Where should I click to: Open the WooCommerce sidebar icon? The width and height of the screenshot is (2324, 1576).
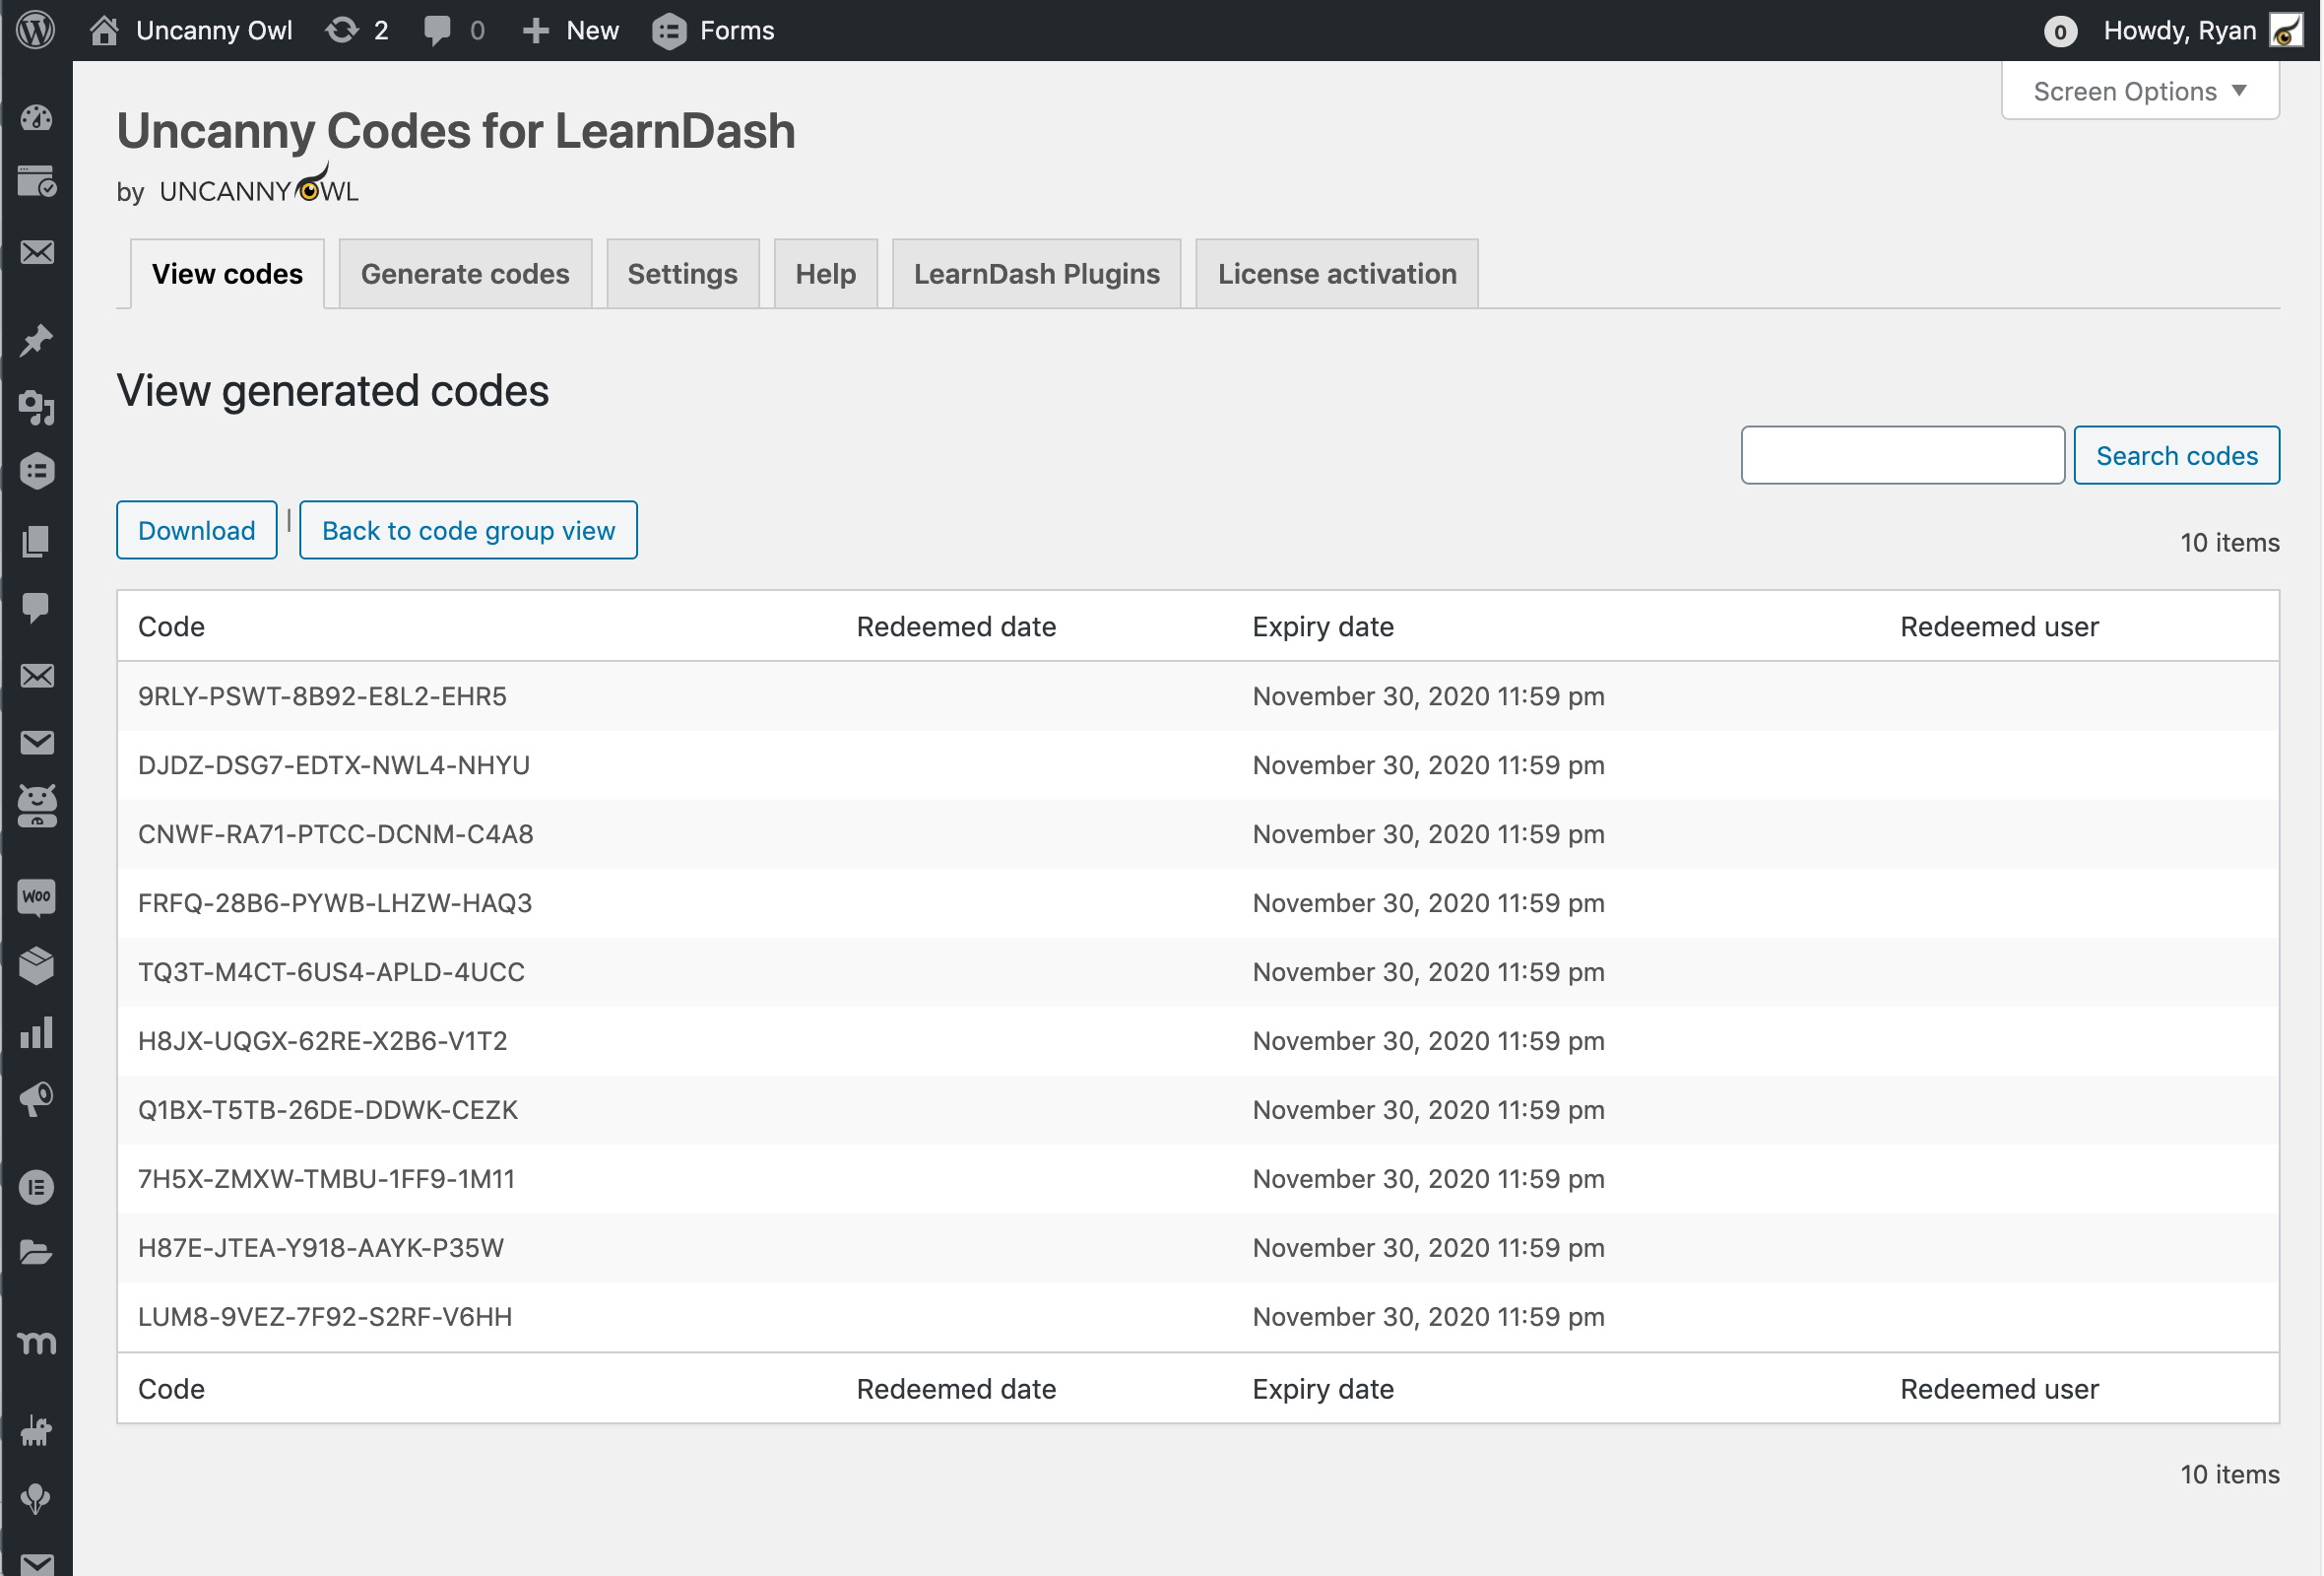click(36, 897)
